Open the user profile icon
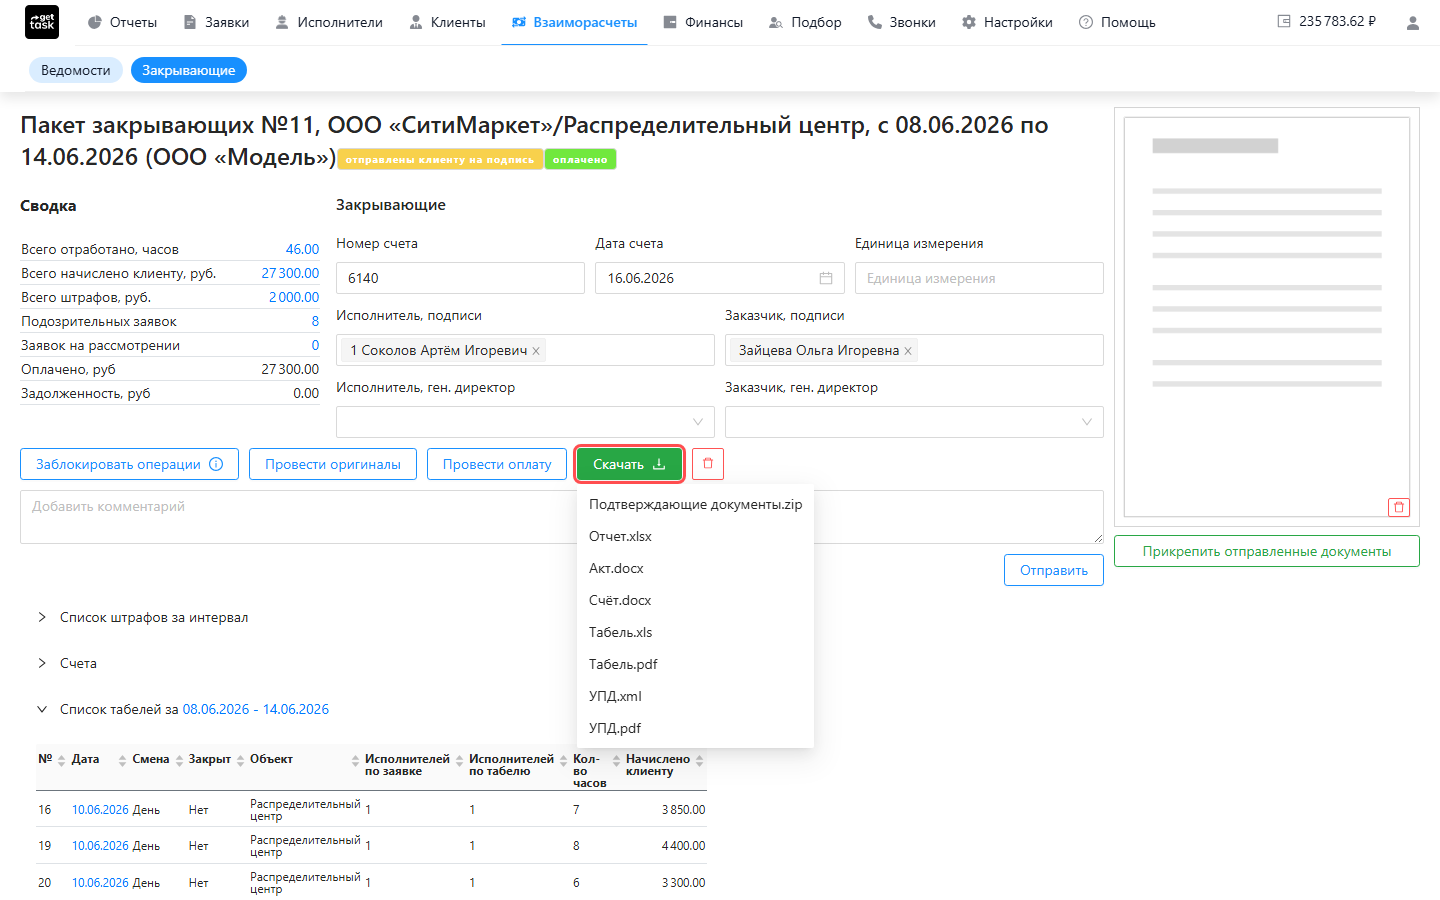Image resolution: width=1440 pixels, height=900 pixels. tap(1412, 22)
